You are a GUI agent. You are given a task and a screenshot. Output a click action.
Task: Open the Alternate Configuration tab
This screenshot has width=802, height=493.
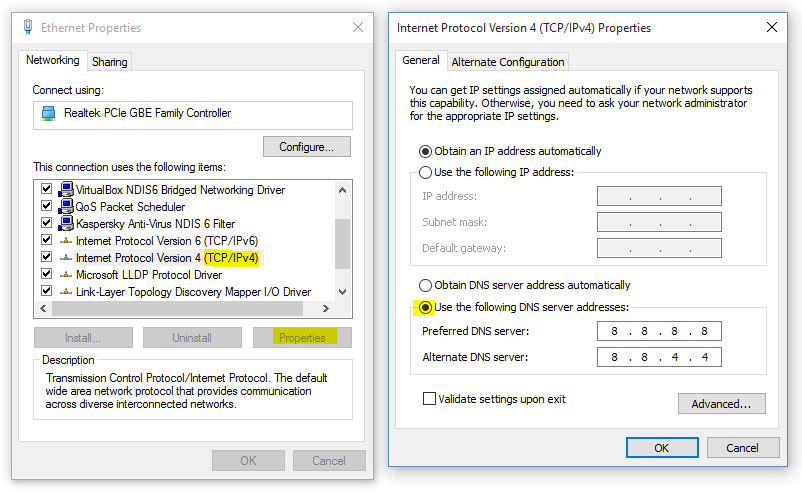(x=508, y=62)
